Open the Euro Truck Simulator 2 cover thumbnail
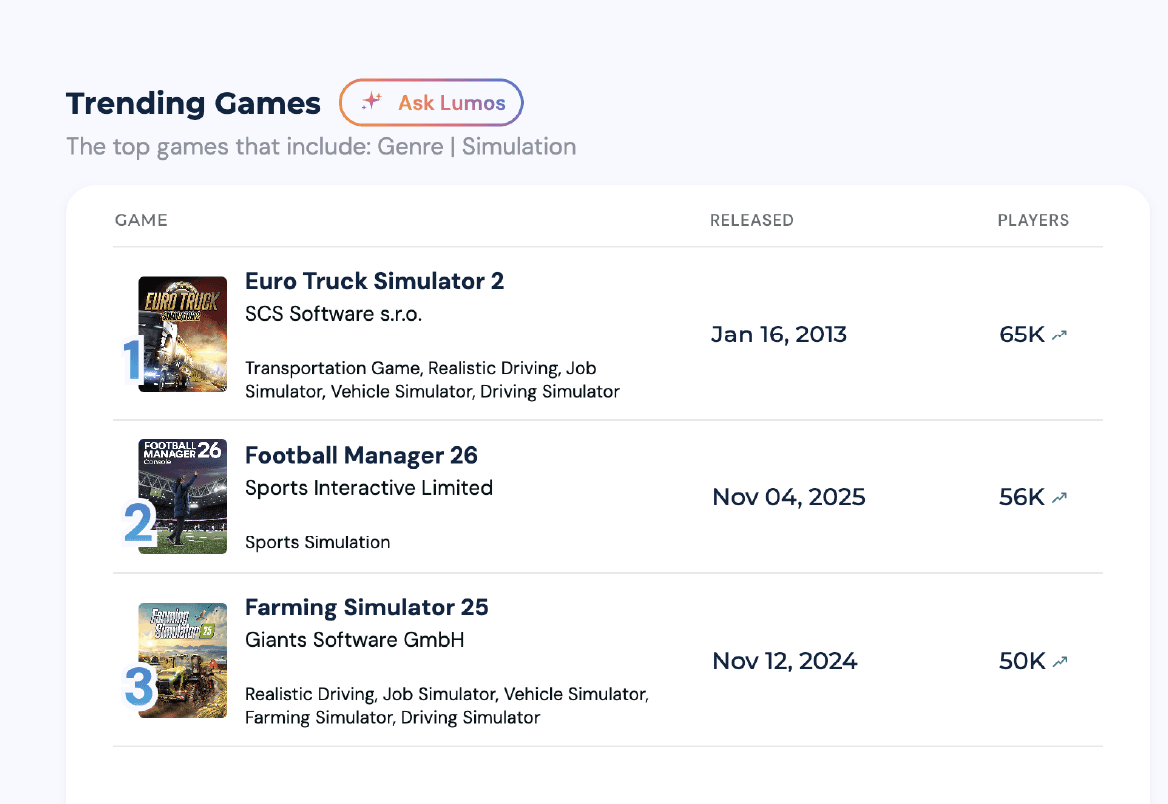This screenshot has height=804, width=1168. click(x=182, y=334)
